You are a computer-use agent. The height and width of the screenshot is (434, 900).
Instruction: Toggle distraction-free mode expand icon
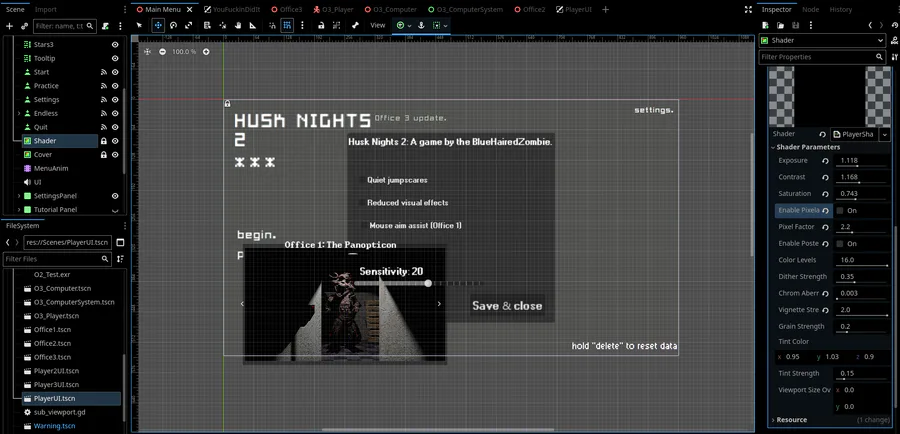[748, 9]
